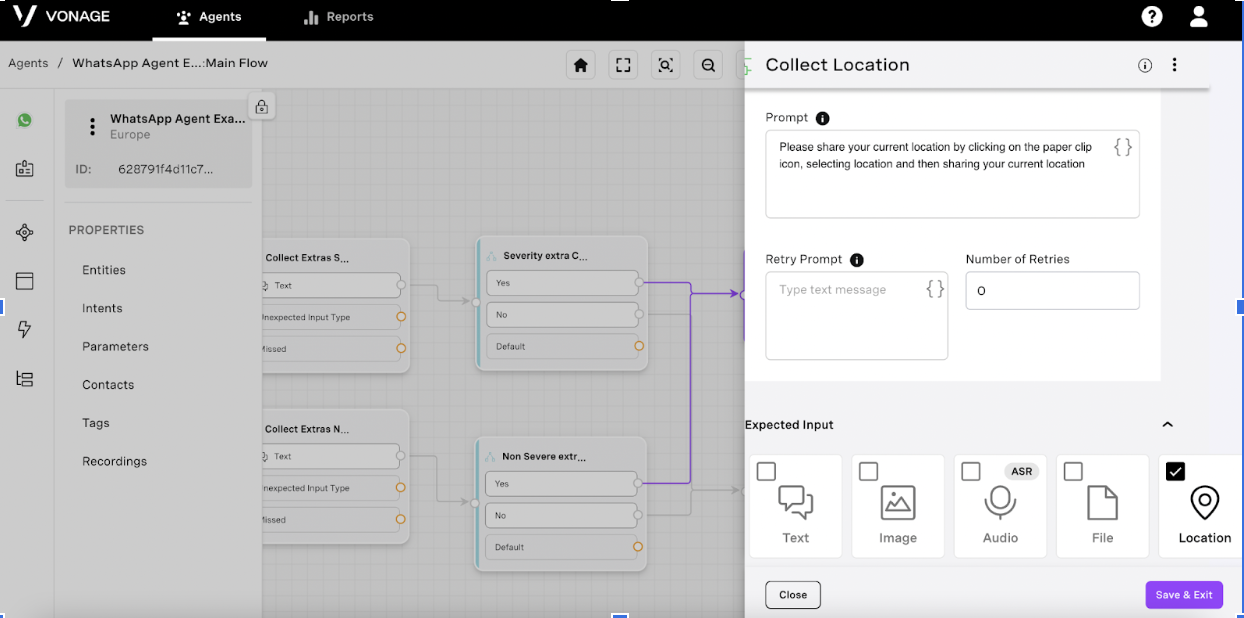Select Yes output of Non Severe node
Image resolution: width=1244 pixels, height=618 pixels.
(560, 484)
